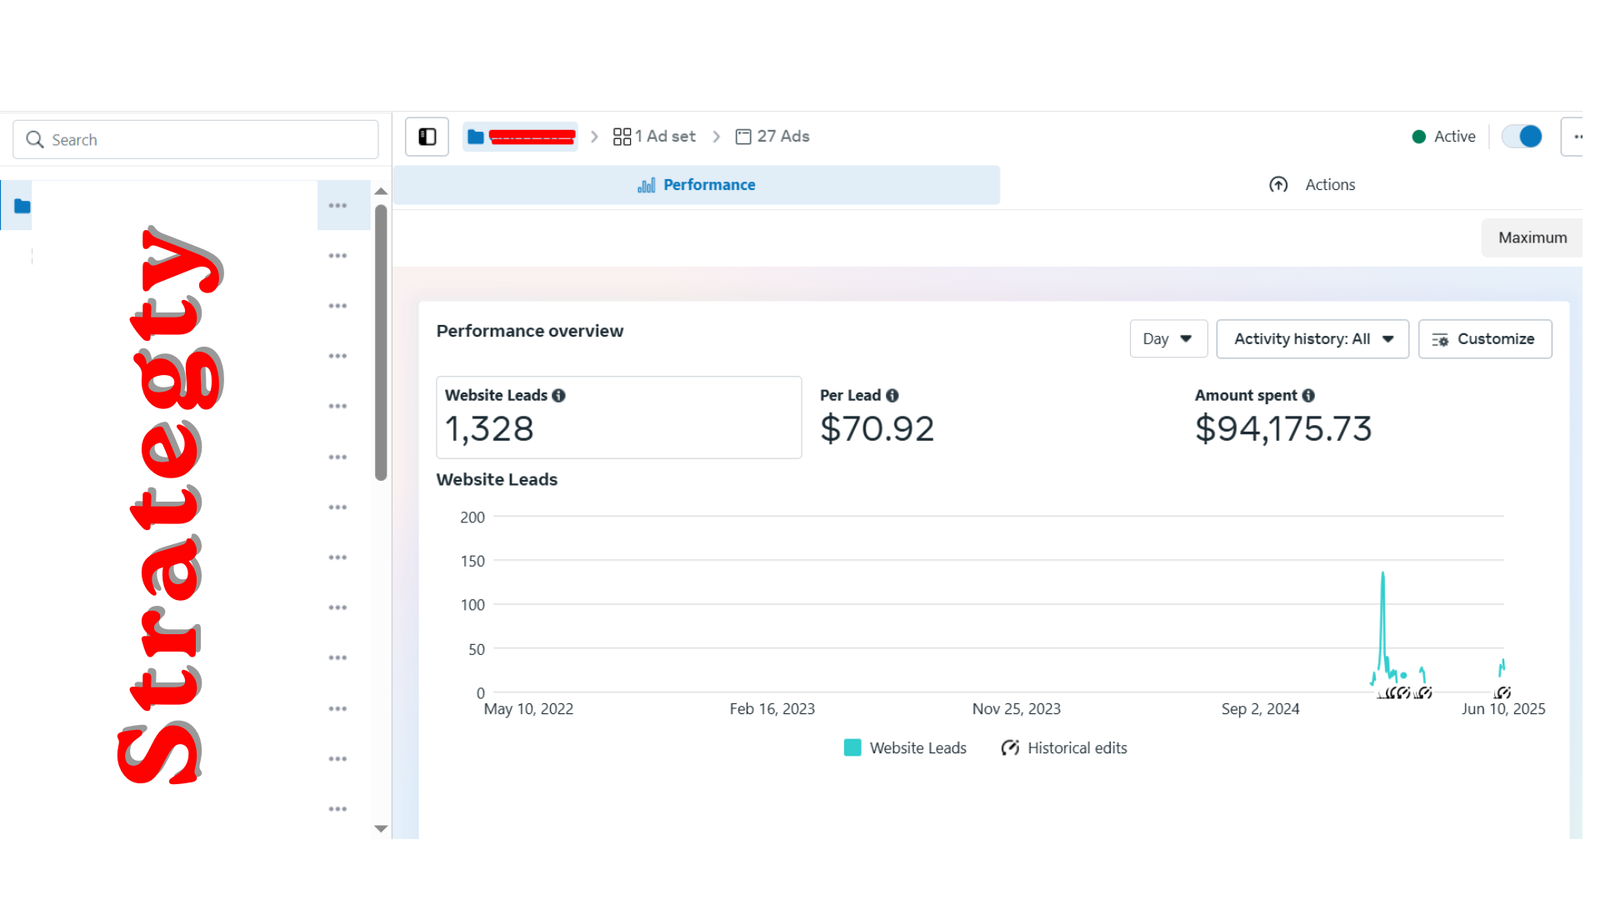Screen dimensions: 1600x900
Task: Open the Activity history: All dropdown
Action: coord(1312,339)
